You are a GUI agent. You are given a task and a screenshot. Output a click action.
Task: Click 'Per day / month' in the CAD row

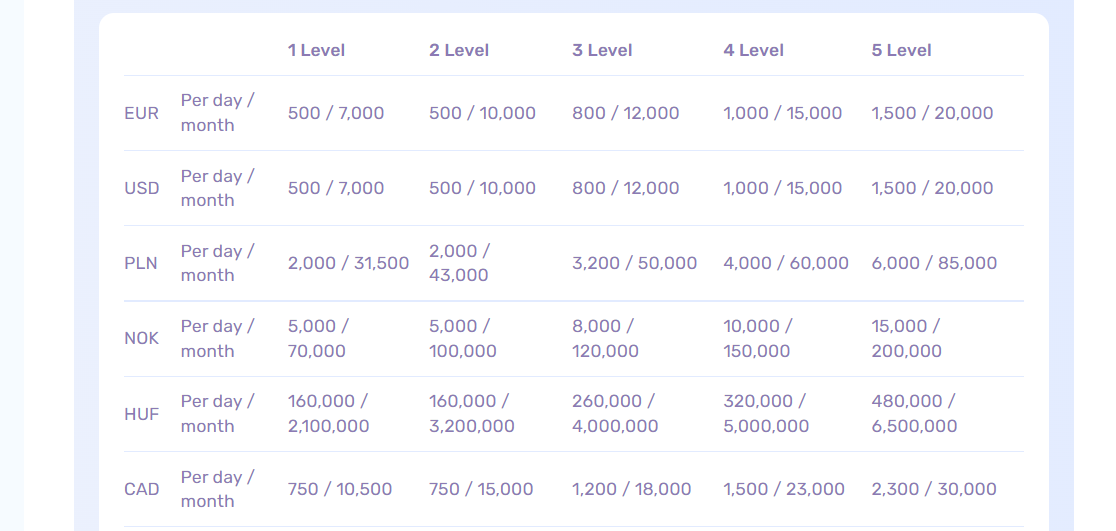coord(217,489)
